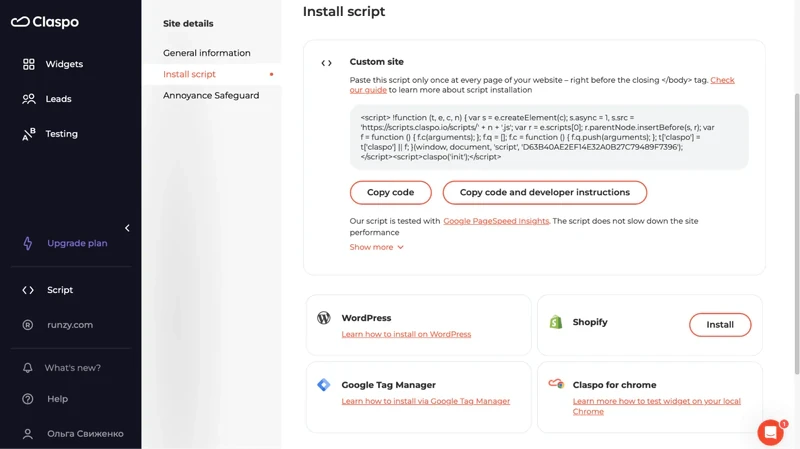This screenshot has width=800, height=449.
Task: Click the Claspo for chrome icon
Action: (556, 384)
